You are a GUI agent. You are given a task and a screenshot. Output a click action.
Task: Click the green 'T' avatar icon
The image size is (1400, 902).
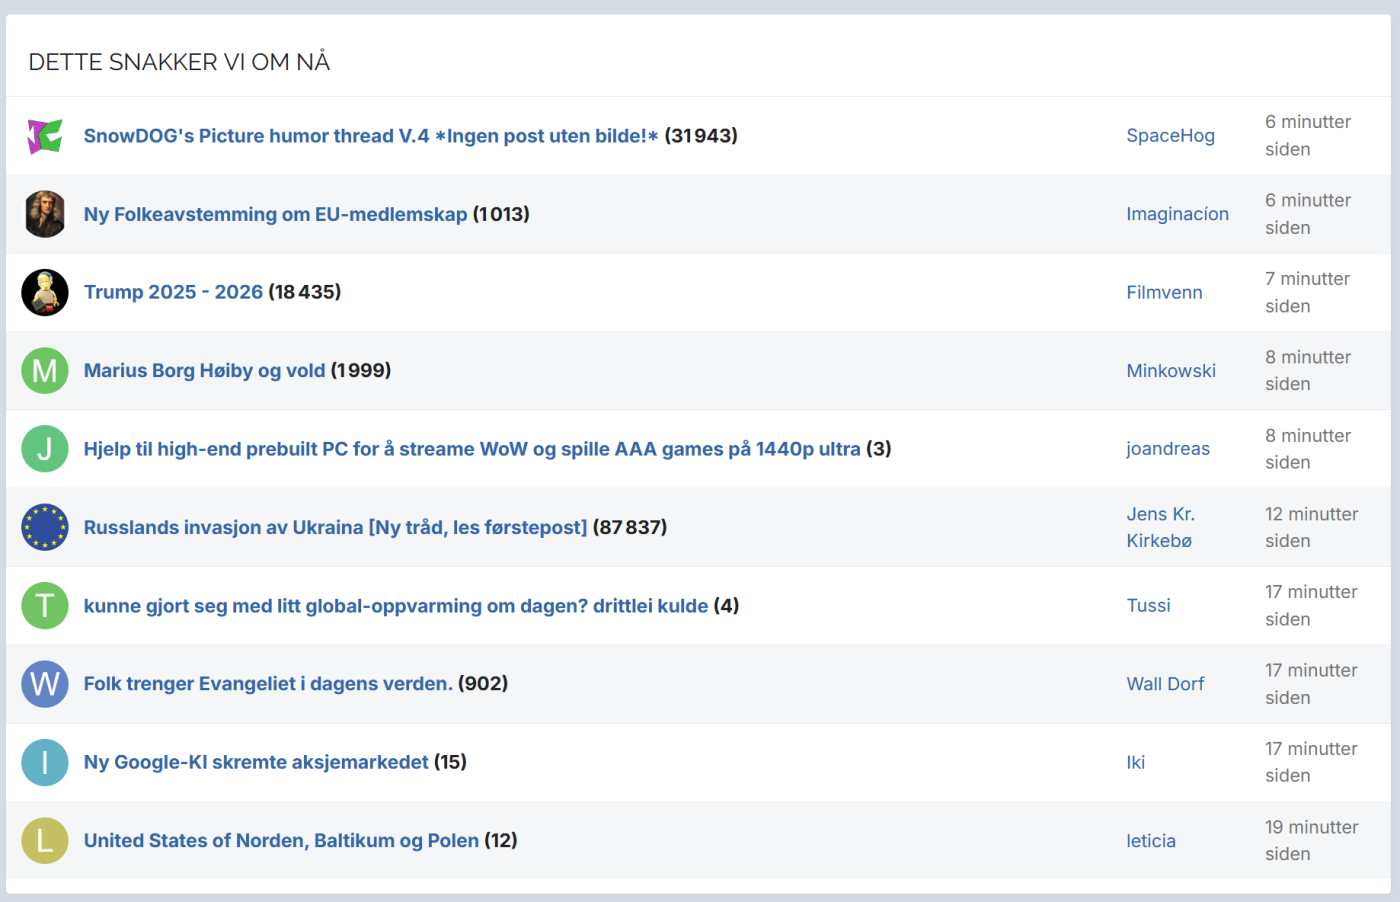tap(45, 606)
